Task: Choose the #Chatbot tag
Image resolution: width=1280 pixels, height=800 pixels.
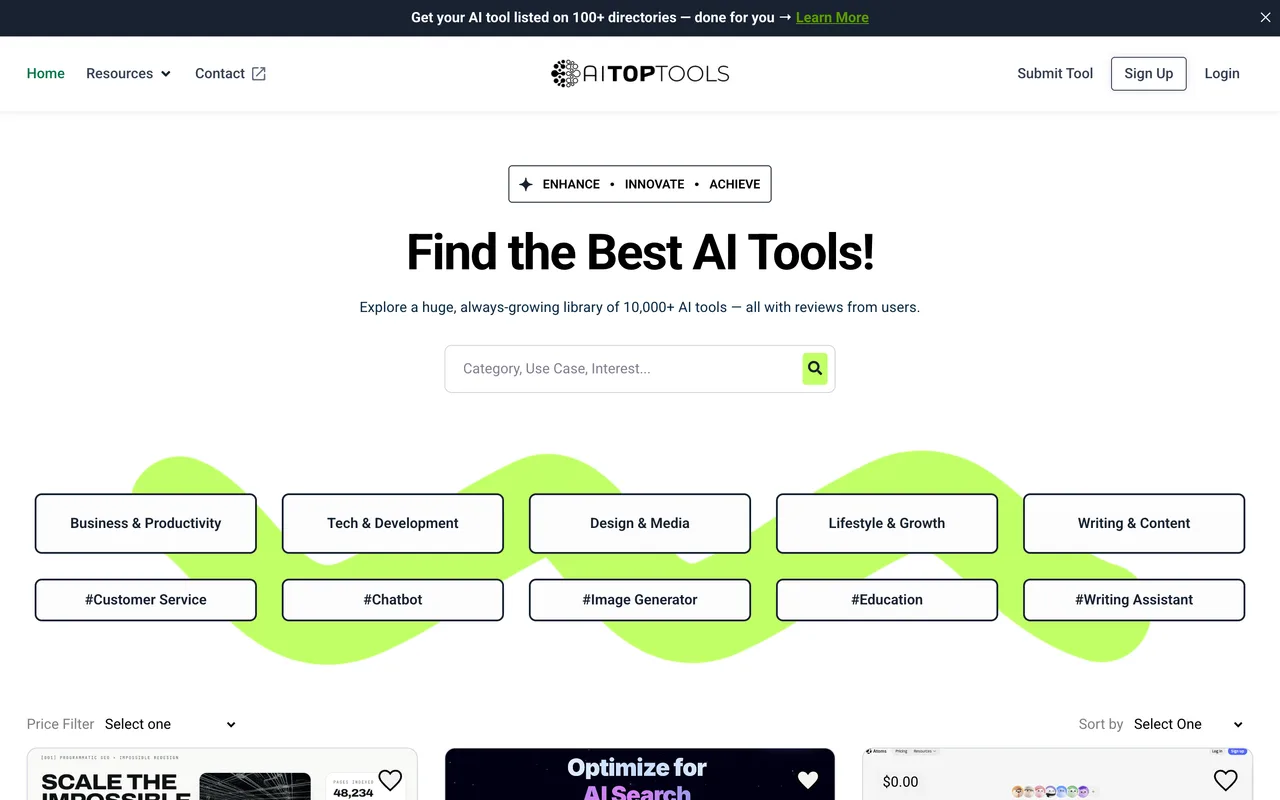Action: click(393, 600)
